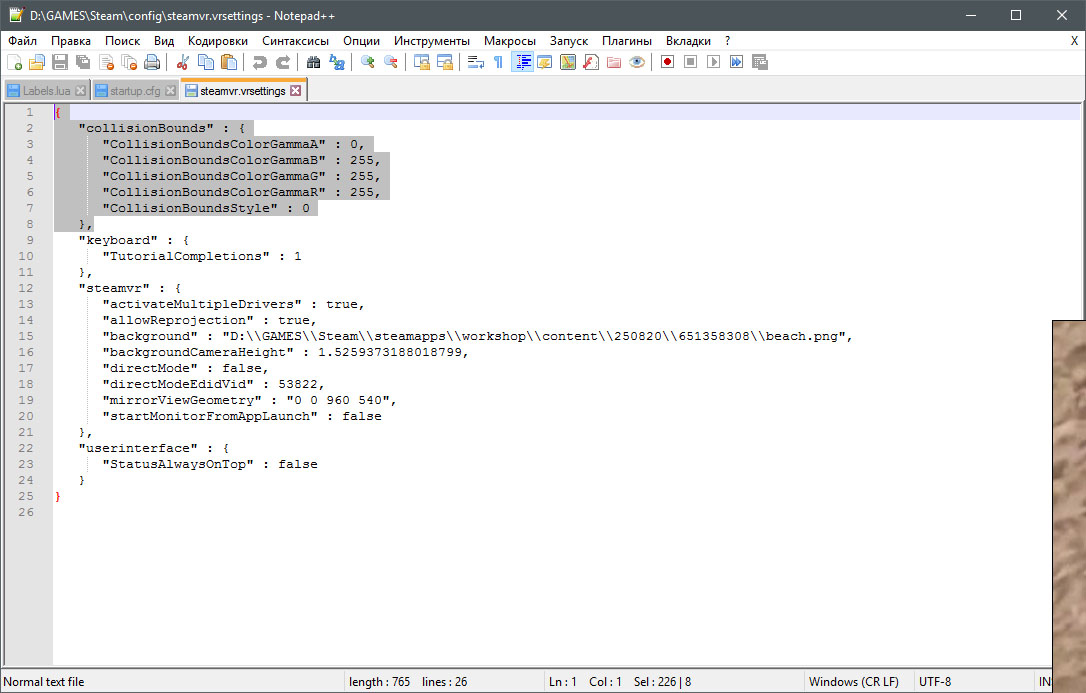
Task: Close the startup.cfg tab
Action: (170, 91)
